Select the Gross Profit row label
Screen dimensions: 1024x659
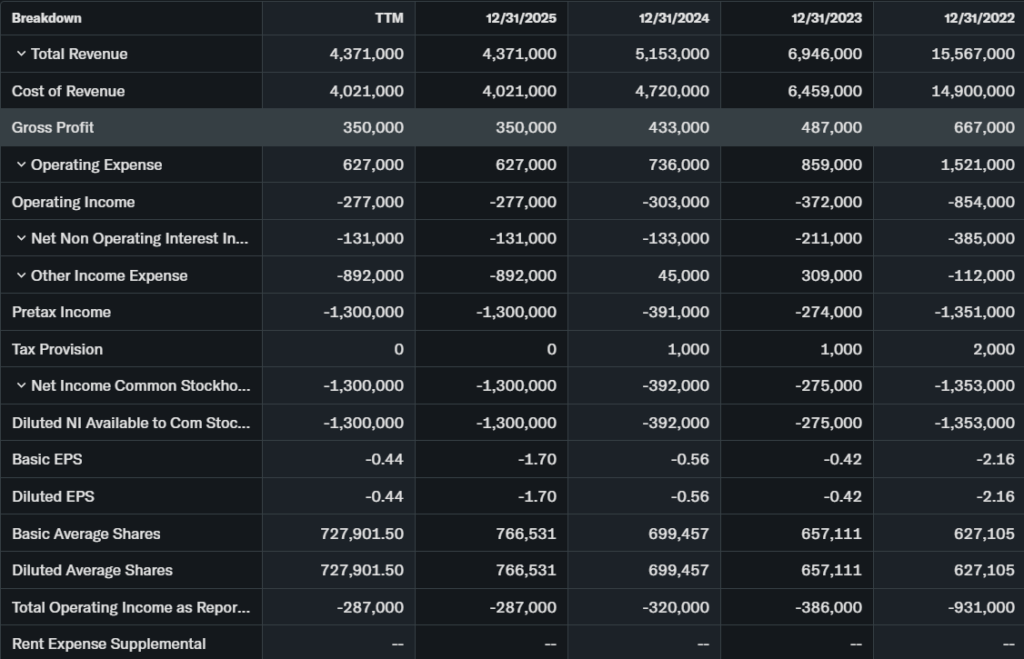pyautogui.click(x=53, y=128)
